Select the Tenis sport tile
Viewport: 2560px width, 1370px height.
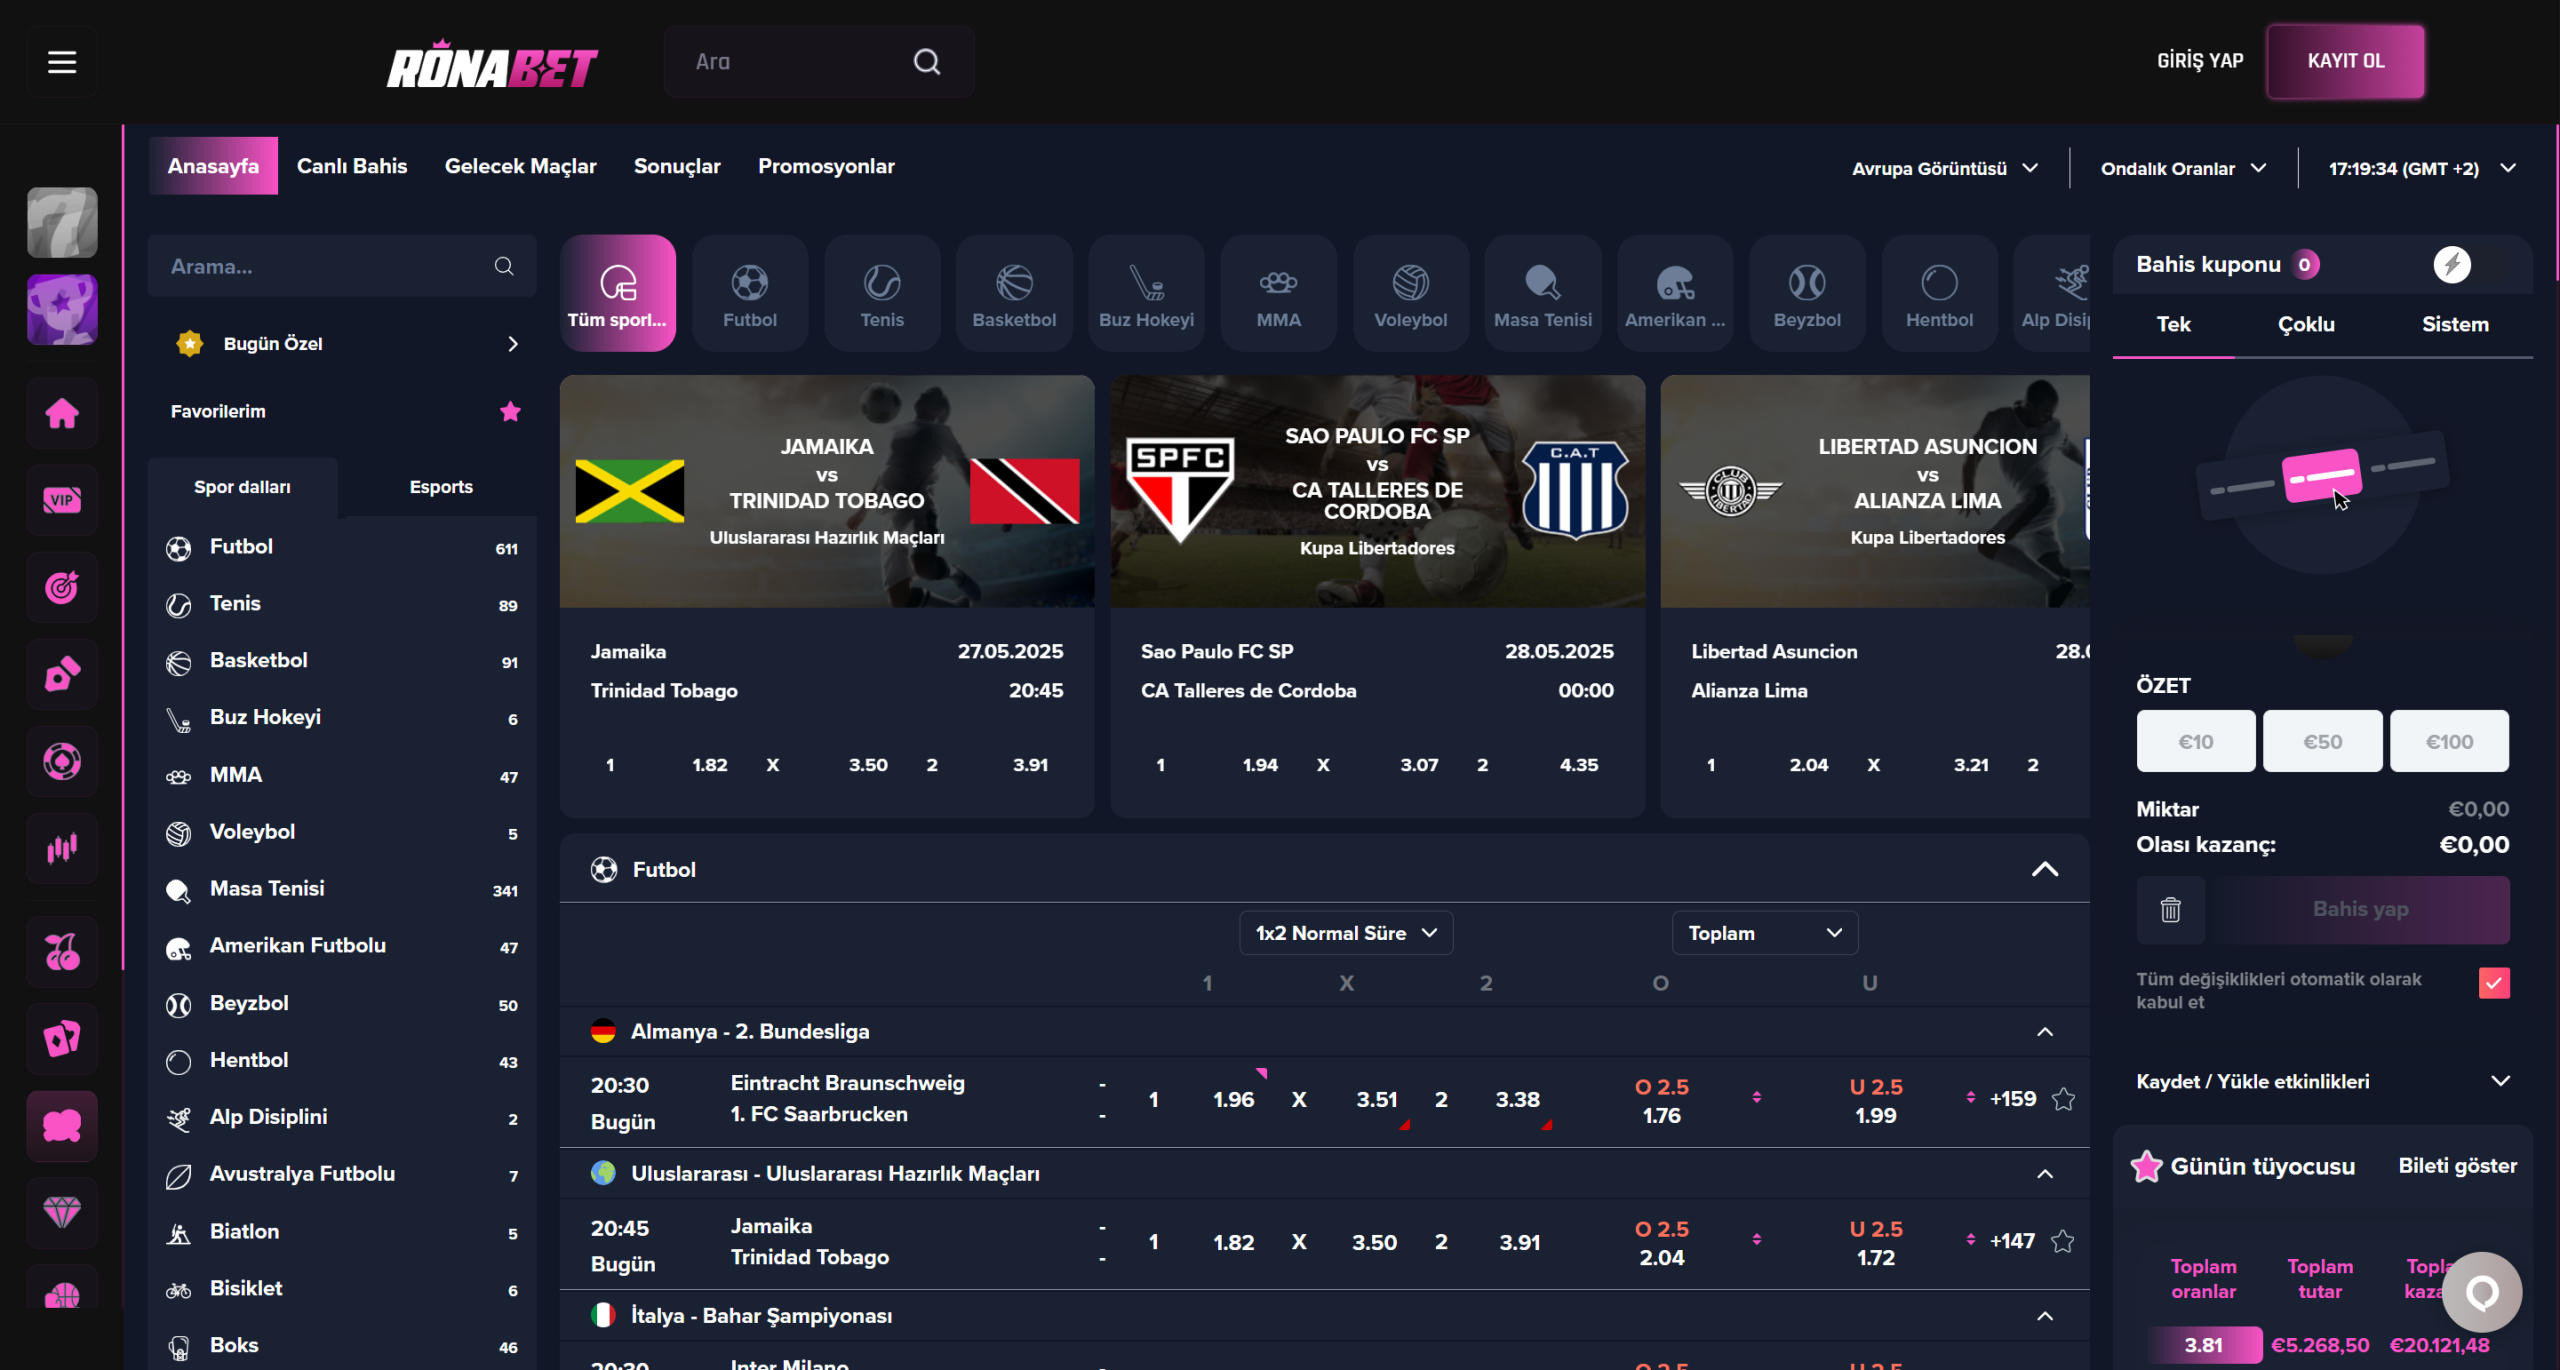882,293
